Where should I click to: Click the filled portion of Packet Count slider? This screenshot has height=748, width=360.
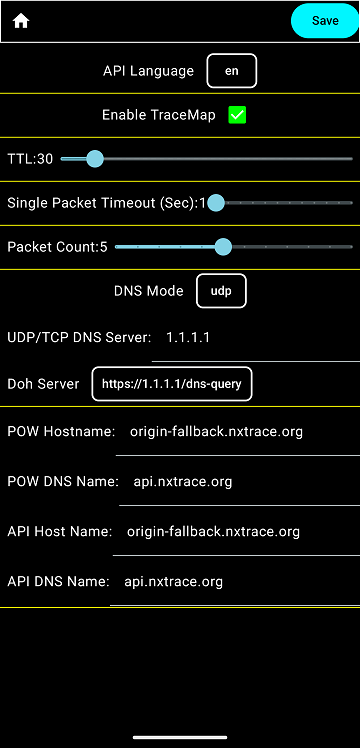coord(167,247)
